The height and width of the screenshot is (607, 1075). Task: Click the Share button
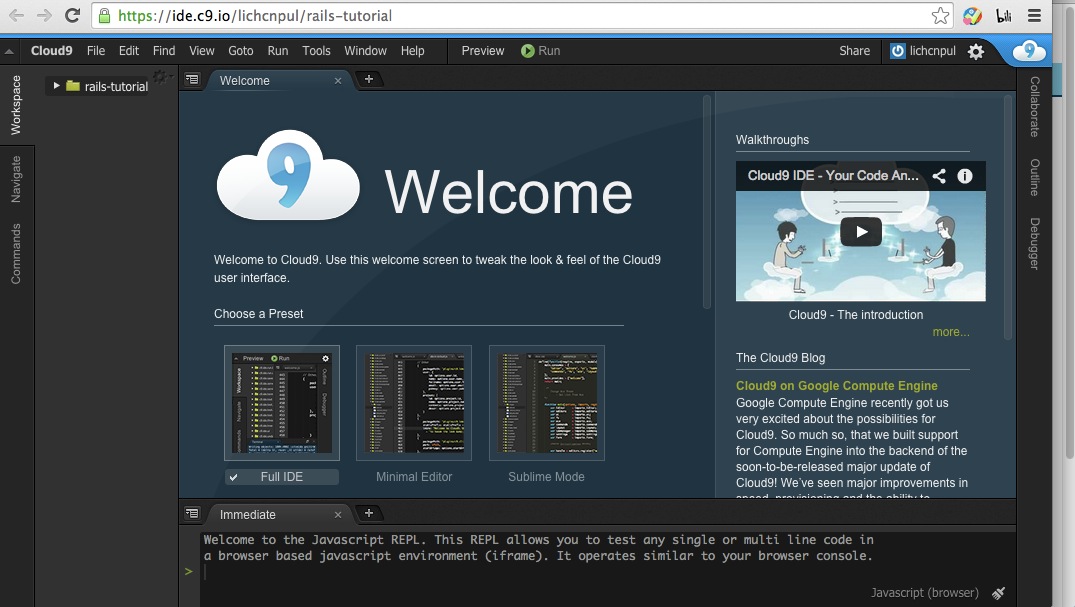[x=854, y=51]
